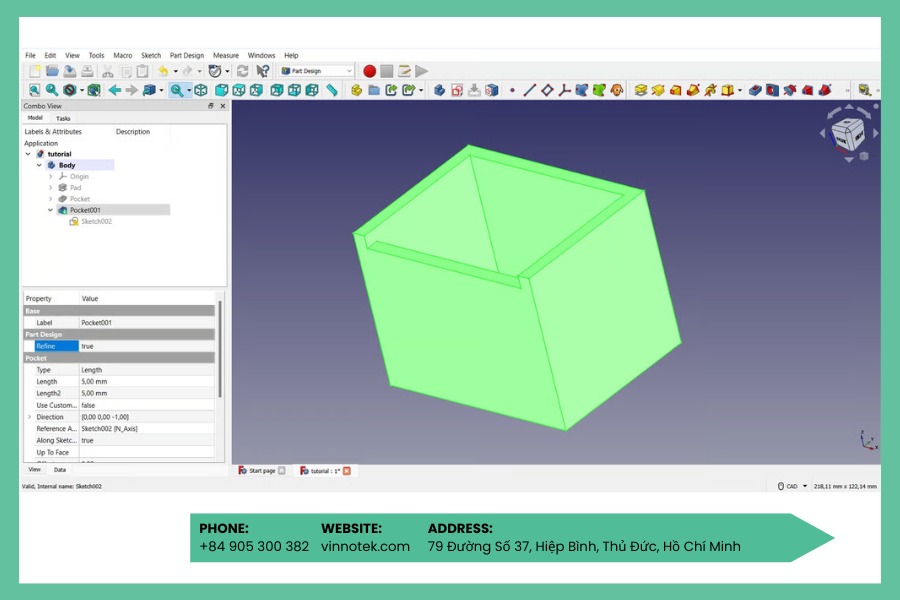Select the Measure distance ruler icon
This screenshot has width=900, height=600.
tap(331, 90)
